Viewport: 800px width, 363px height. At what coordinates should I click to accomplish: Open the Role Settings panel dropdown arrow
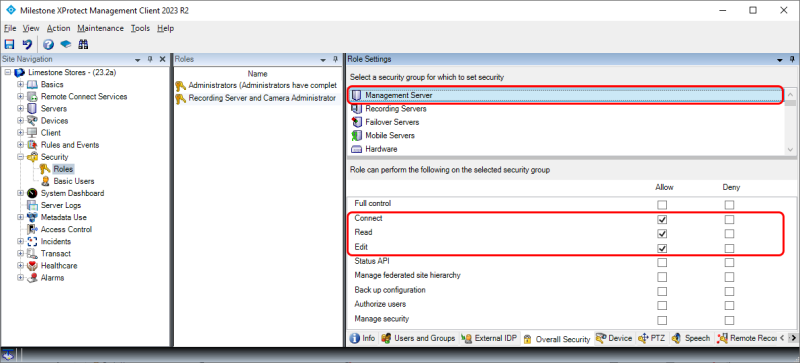tap(780, 60)
